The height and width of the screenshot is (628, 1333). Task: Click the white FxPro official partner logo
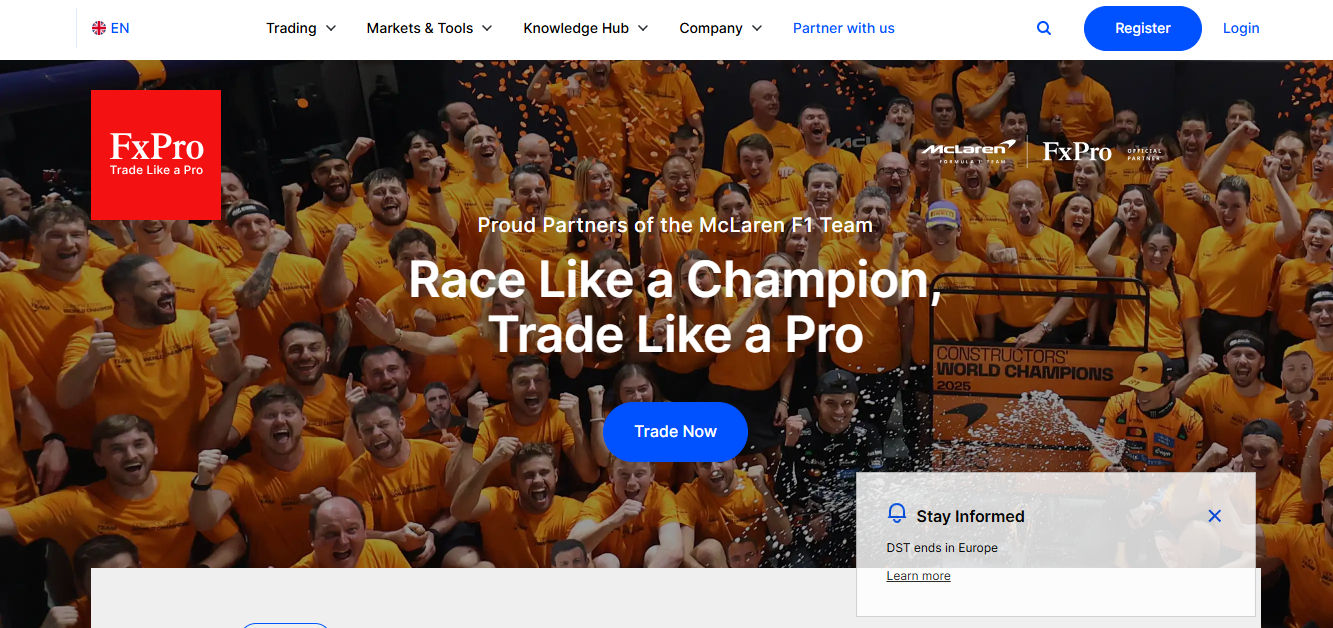pyautogui.click(x=1102, y=152)
